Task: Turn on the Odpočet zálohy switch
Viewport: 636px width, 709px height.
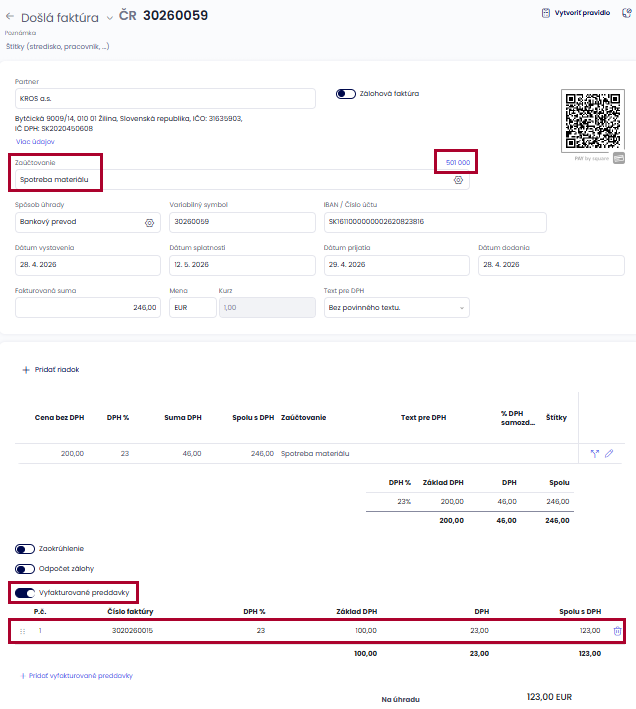Action: [25, 570]
